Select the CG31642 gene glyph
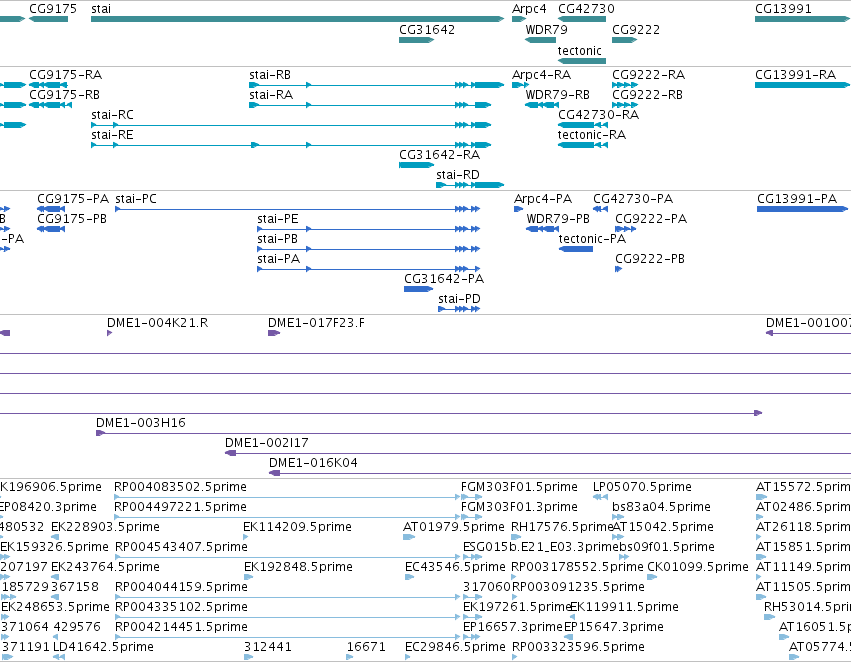 click(x=416, y=40)
